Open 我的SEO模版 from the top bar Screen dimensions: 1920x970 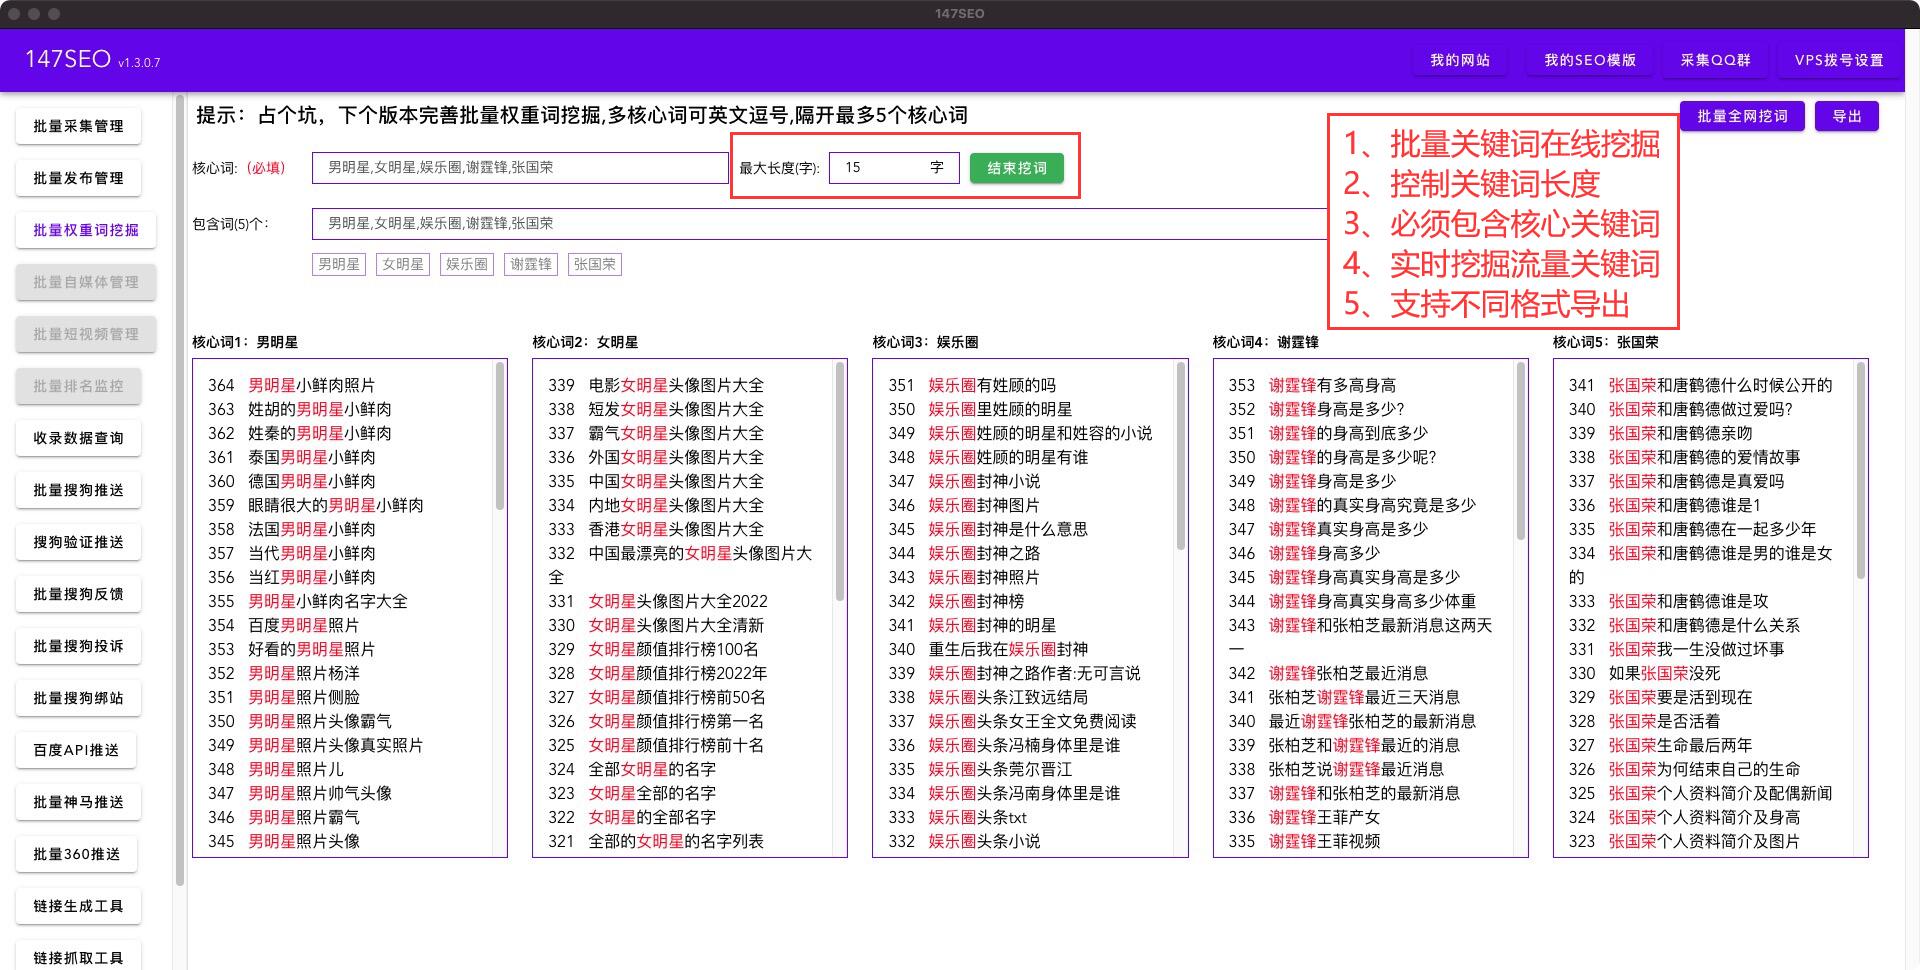[x=1588, y=60]
